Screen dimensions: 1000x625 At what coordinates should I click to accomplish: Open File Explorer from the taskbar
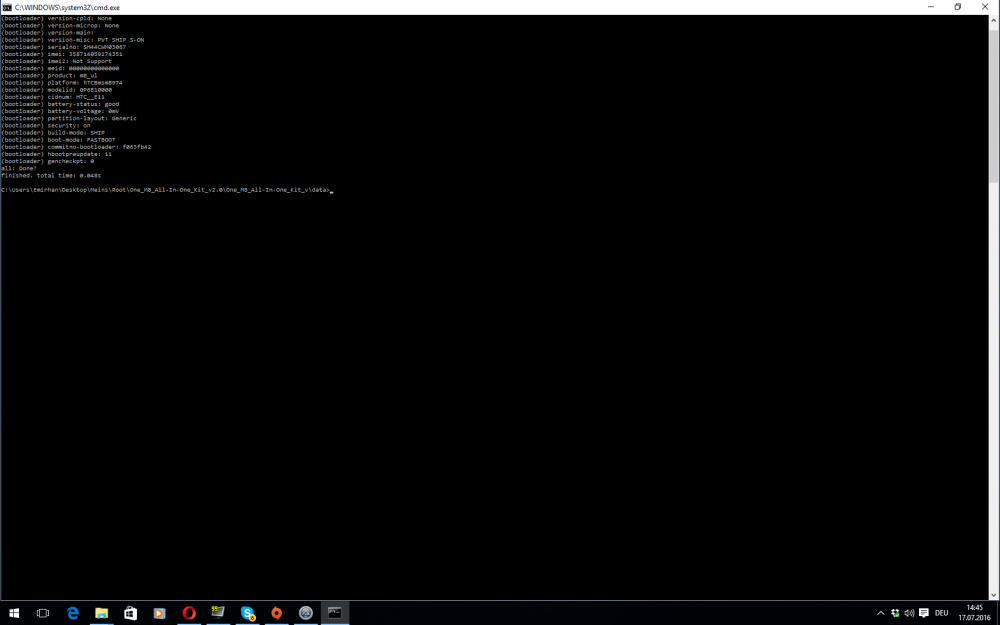[x=101, y=613]
